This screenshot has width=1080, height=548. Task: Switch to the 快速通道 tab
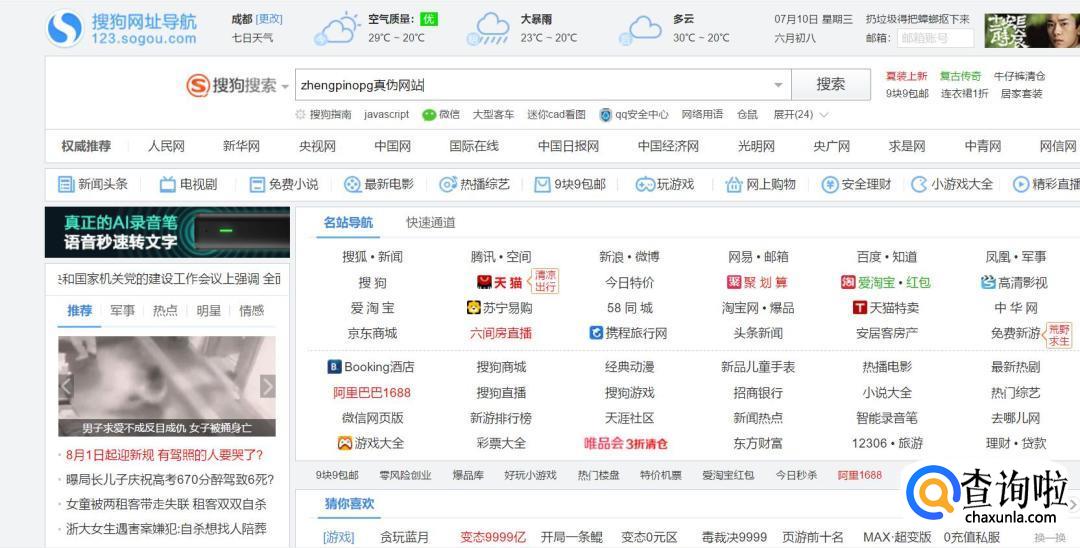point(430,222)
